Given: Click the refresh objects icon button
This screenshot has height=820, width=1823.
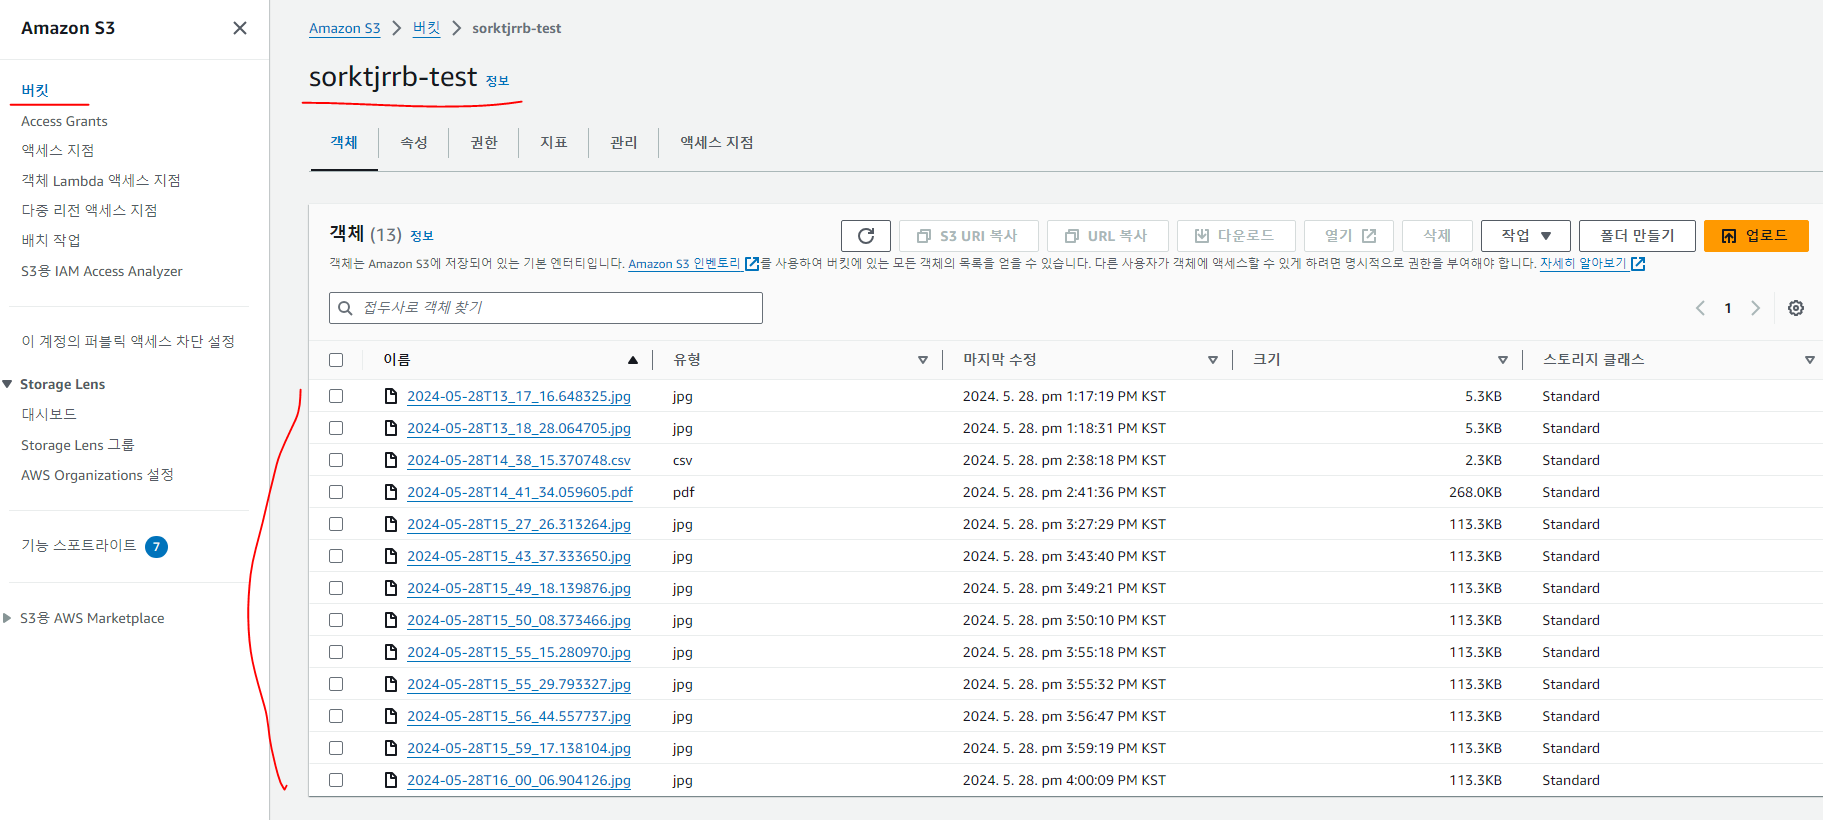Looking at the screenshot, I should tap(866, 236).
